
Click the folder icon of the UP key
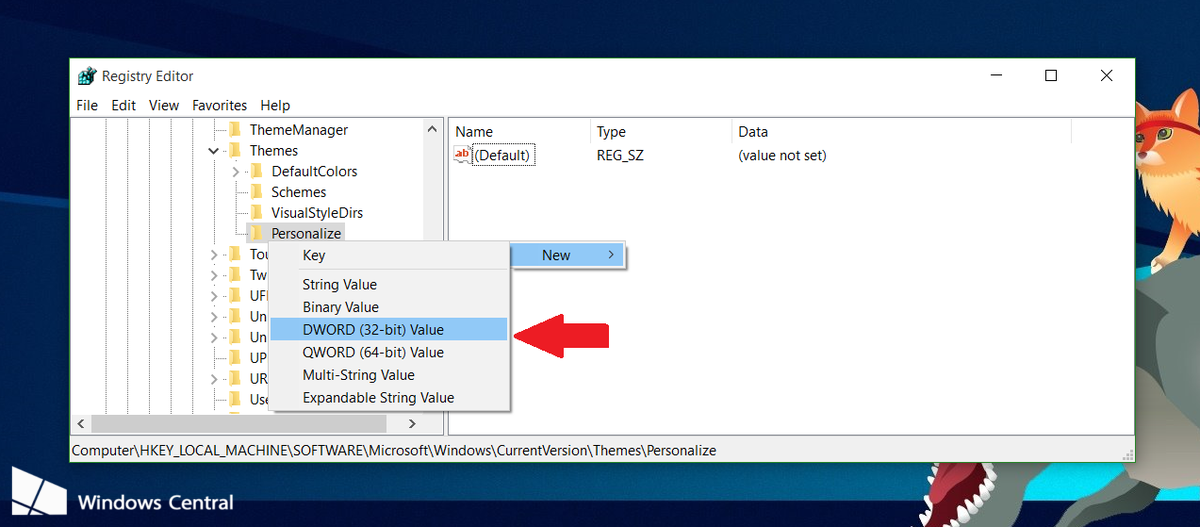coord(235,358)
